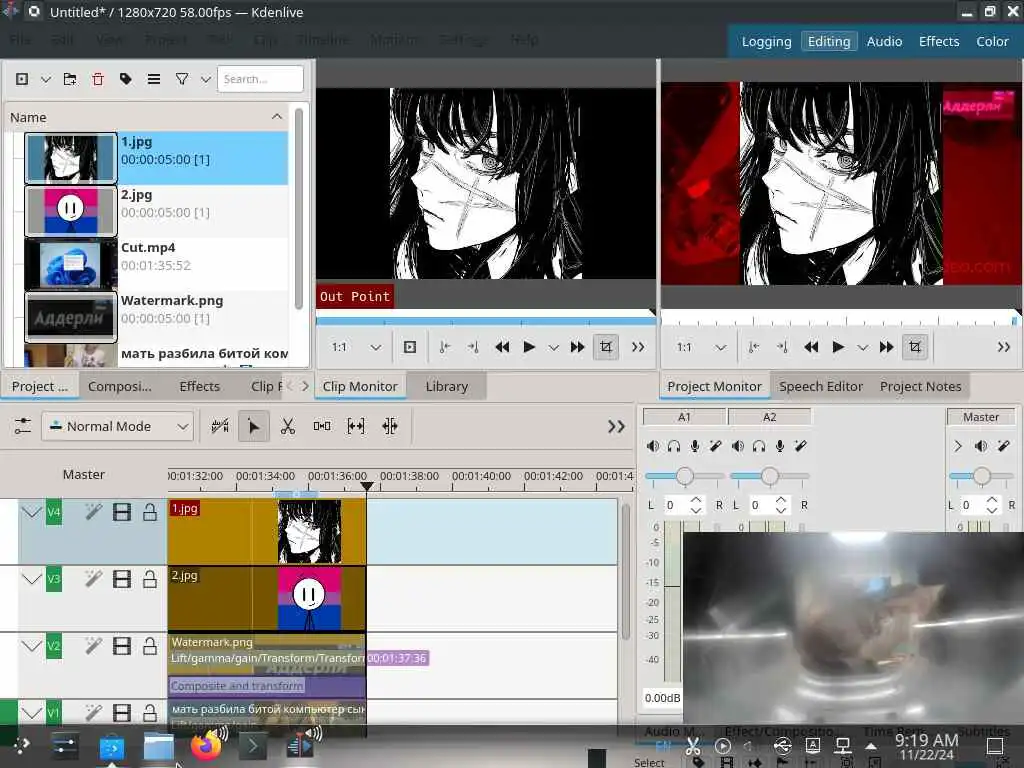Open the Effects tab beside Compositions
Screen dimensions: 1024x768
coord(199,387)
